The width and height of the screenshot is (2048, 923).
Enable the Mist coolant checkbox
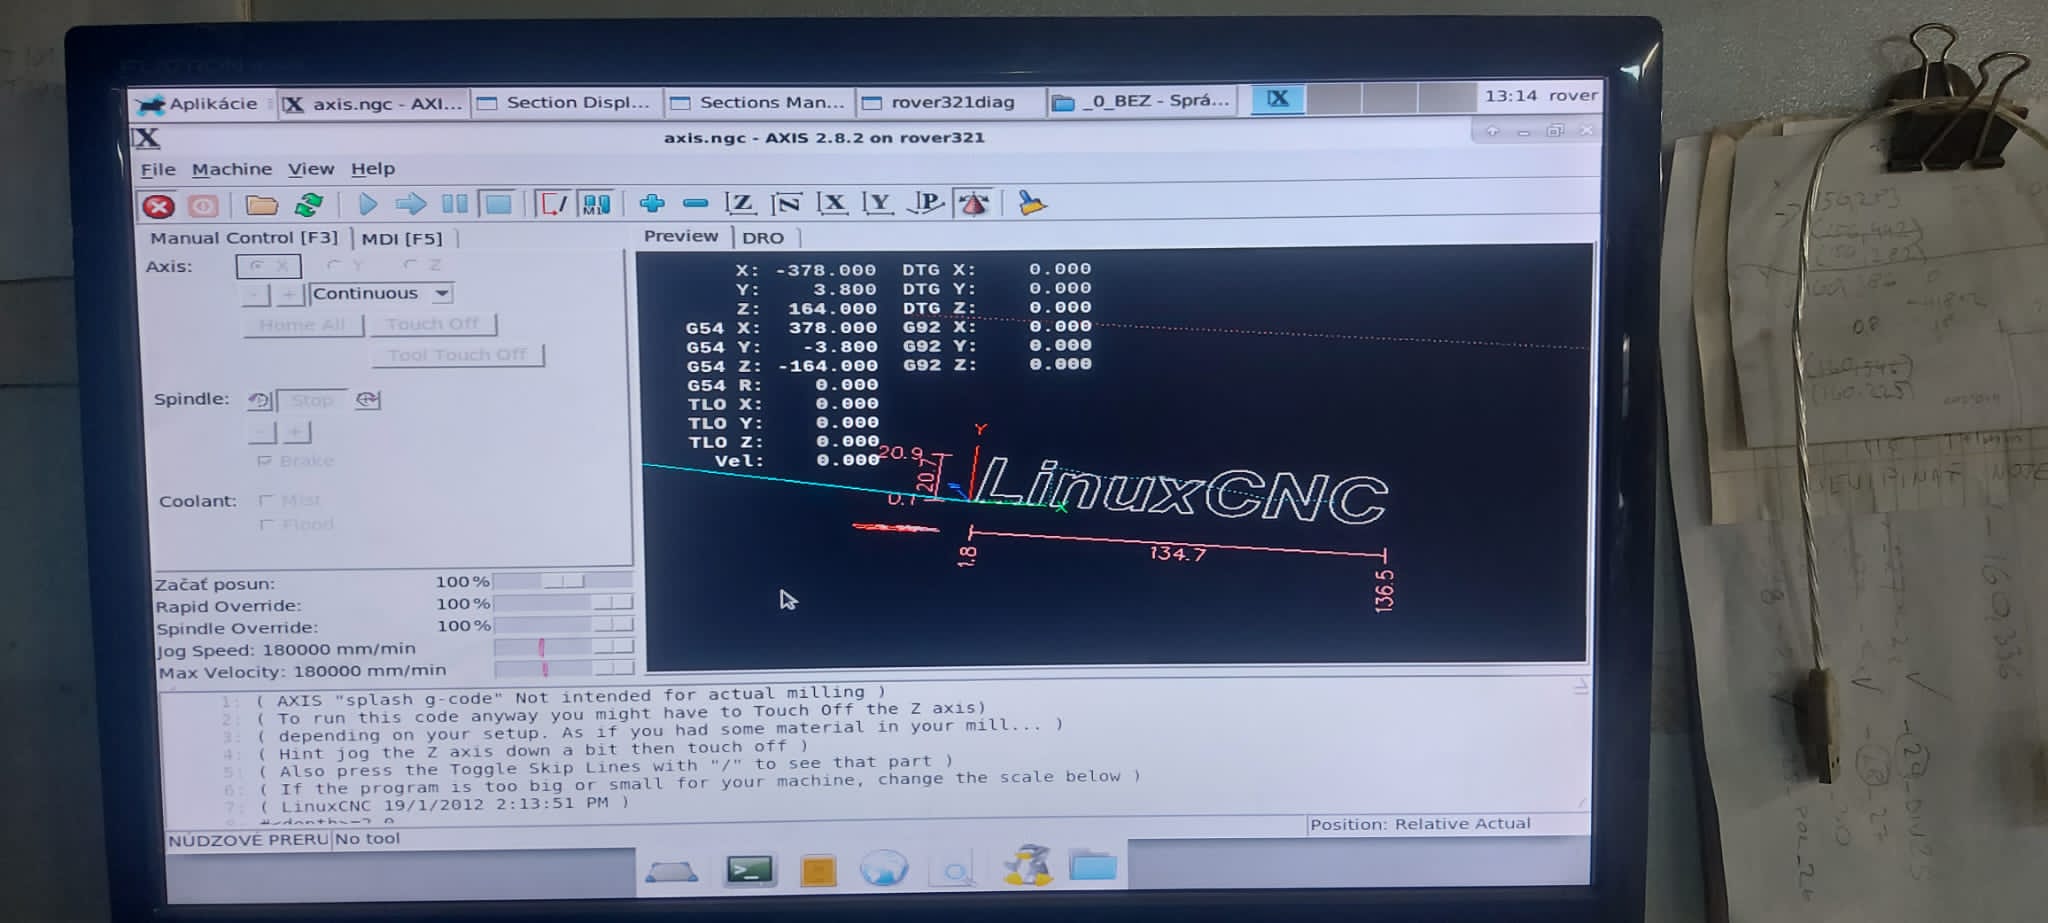(x=266, y=500)
